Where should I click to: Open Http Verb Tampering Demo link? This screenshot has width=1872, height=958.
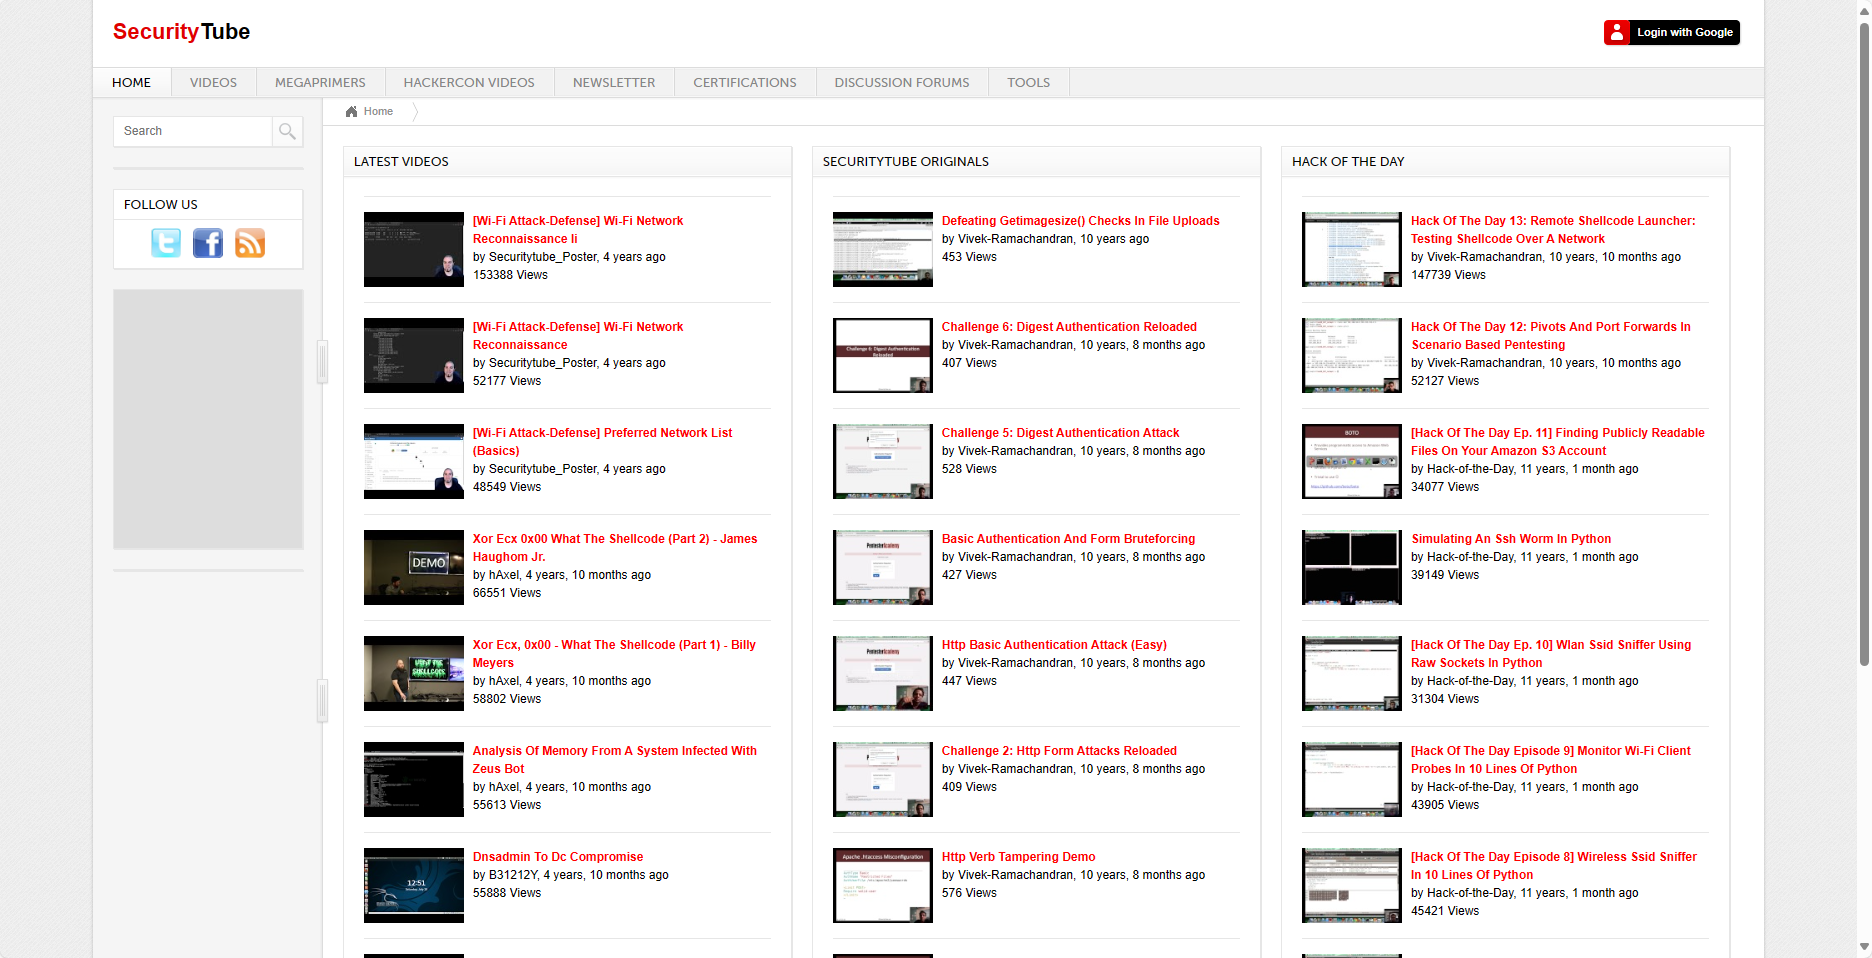pyautogui.click(x=1019, y=857)
